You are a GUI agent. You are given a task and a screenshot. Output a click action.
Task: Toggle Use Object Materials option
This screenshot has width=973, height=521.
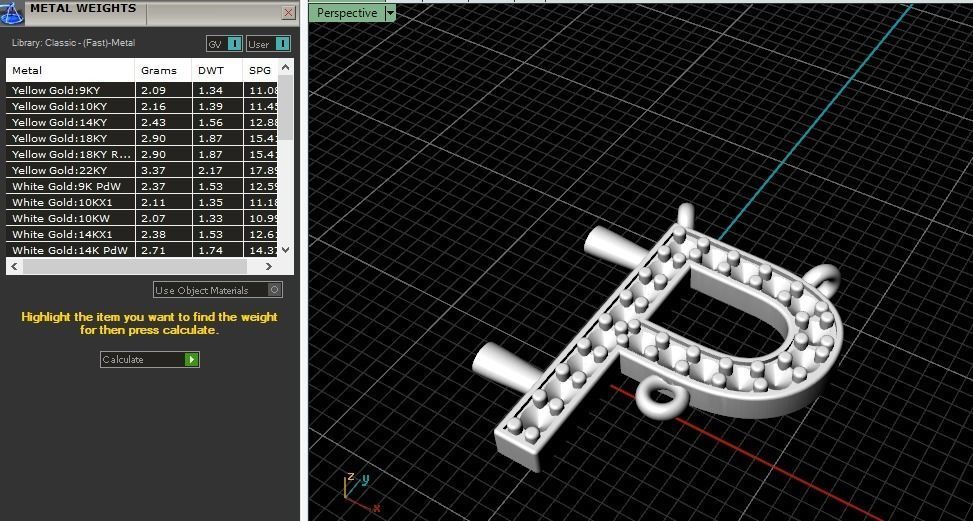pyautogui.click(x=218, y=290)
